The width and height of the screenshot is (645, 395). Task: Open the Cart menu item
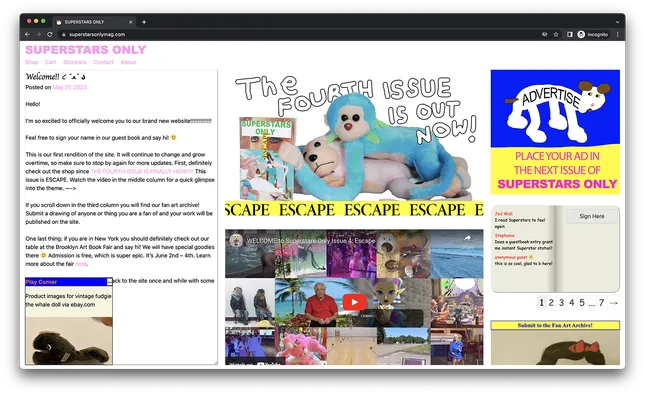tap(50, 62)
